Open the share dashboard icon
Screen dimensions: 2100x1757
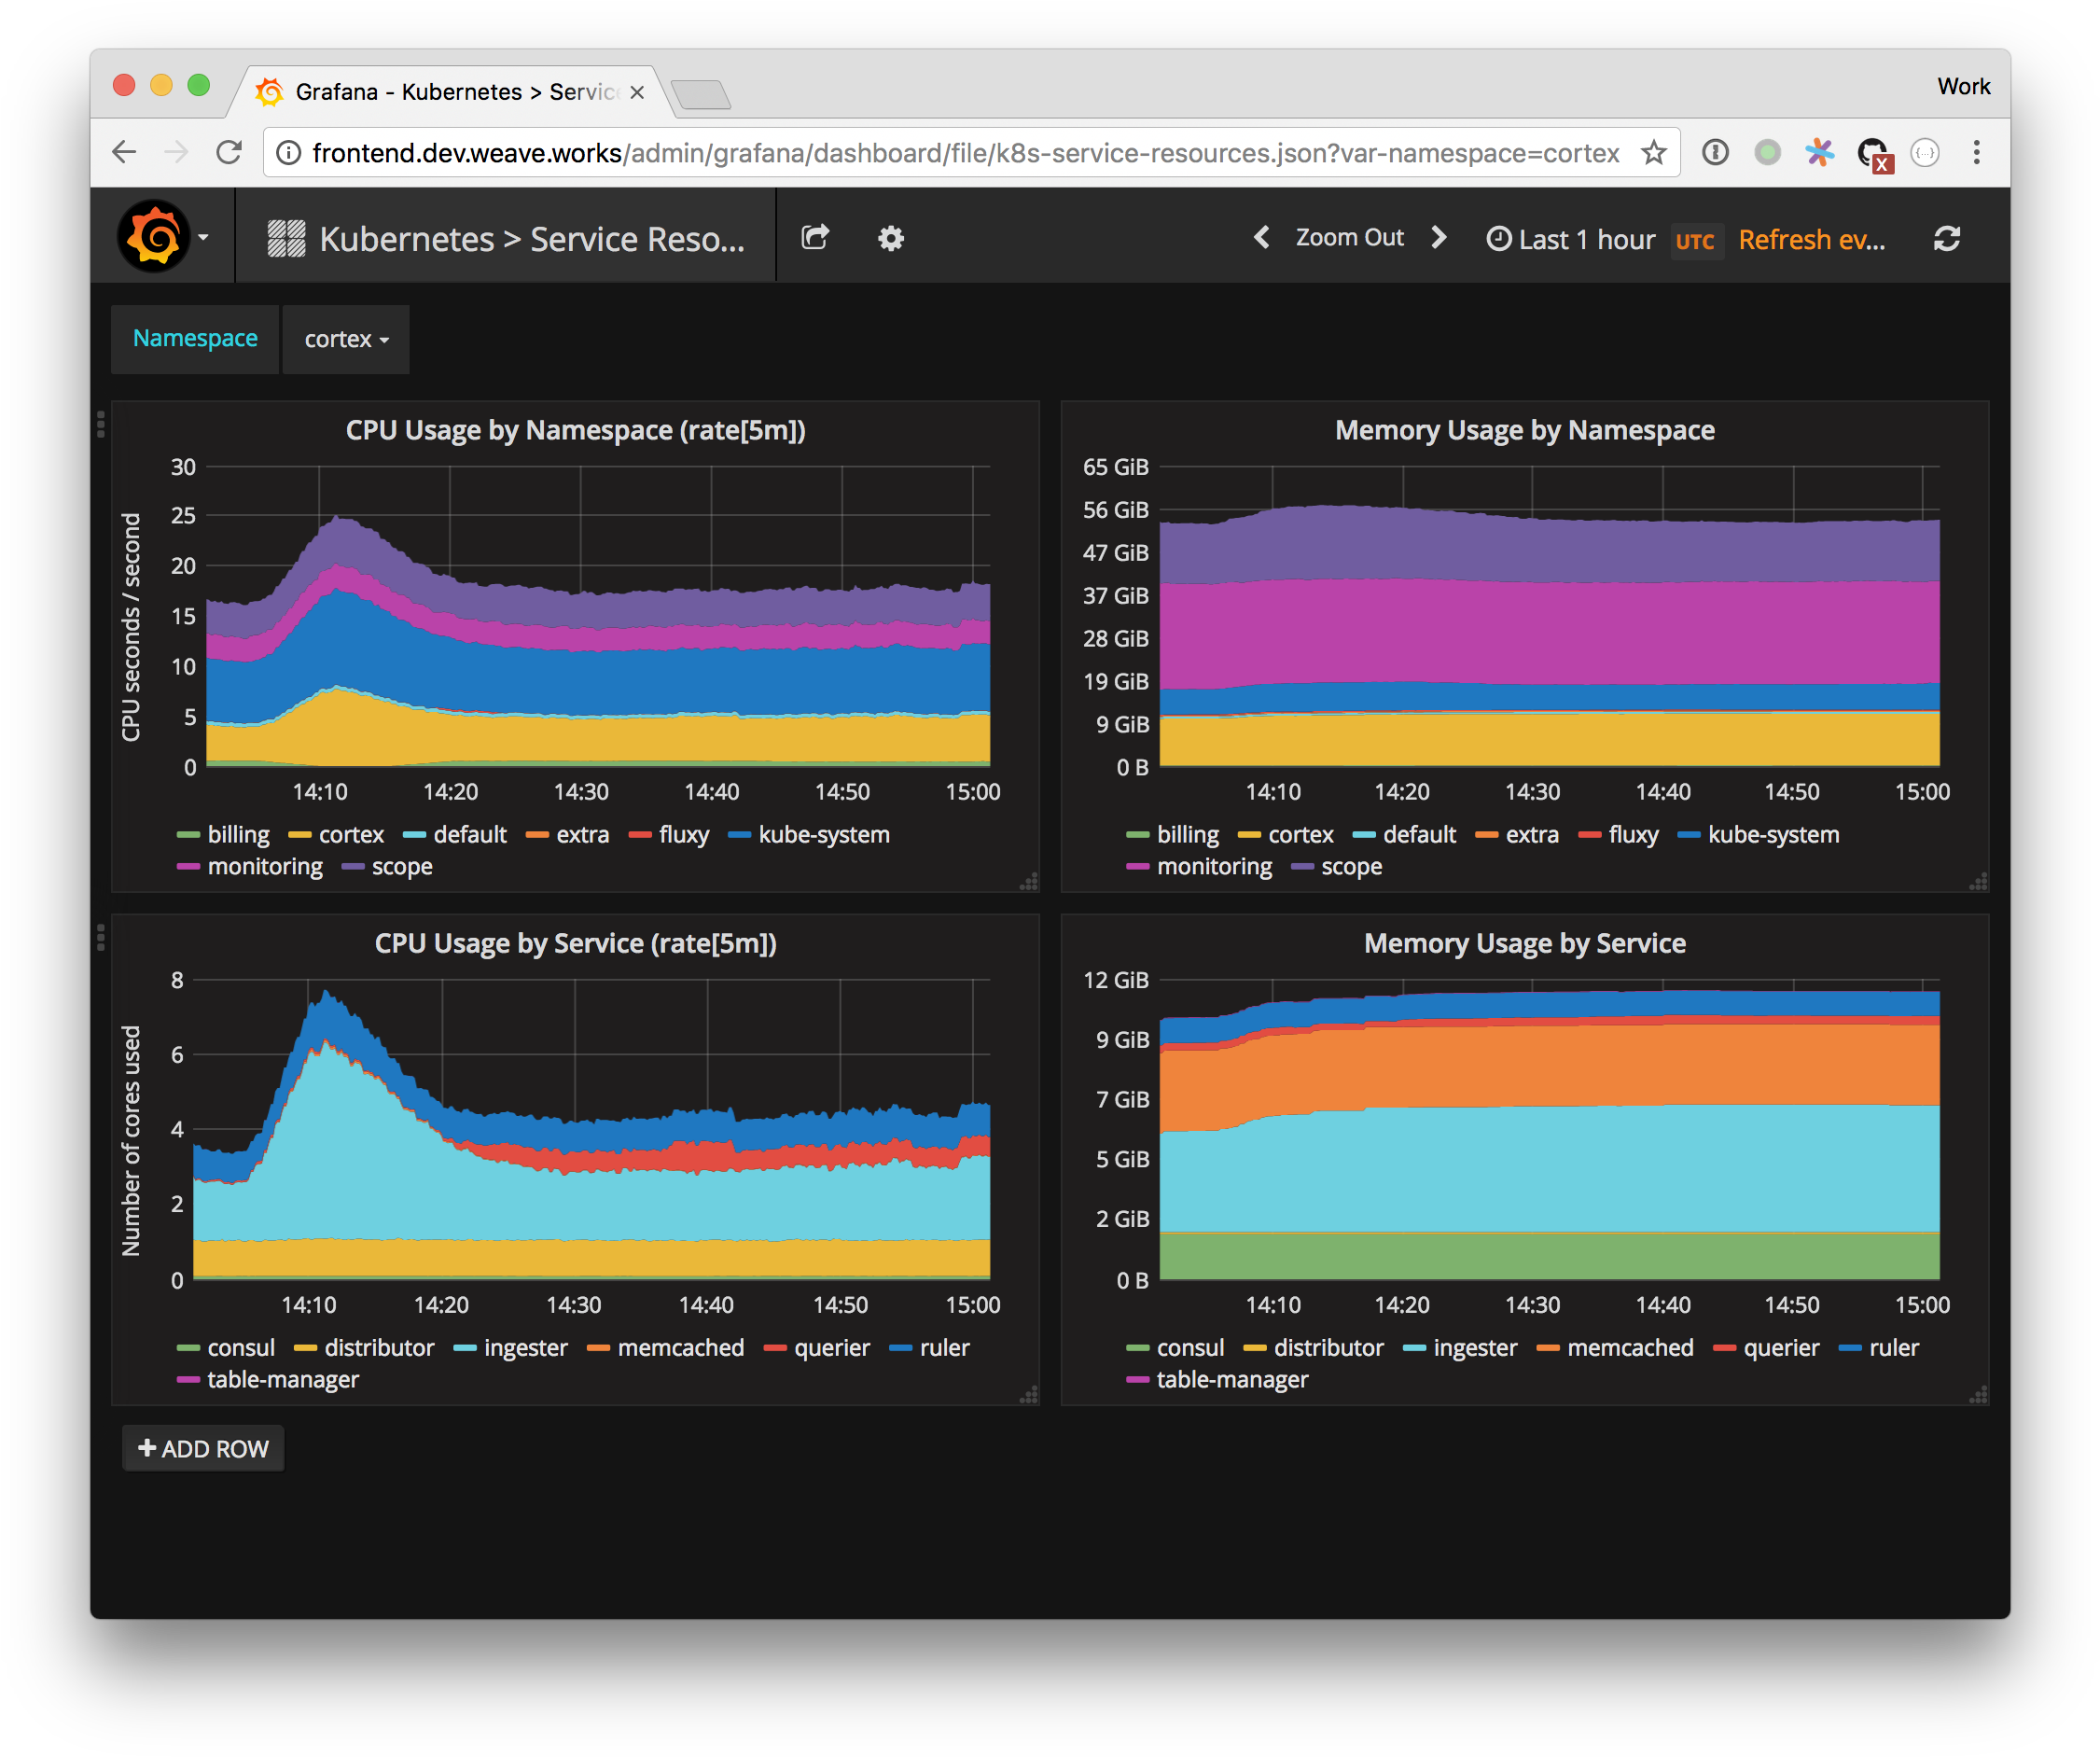point(815,238)
